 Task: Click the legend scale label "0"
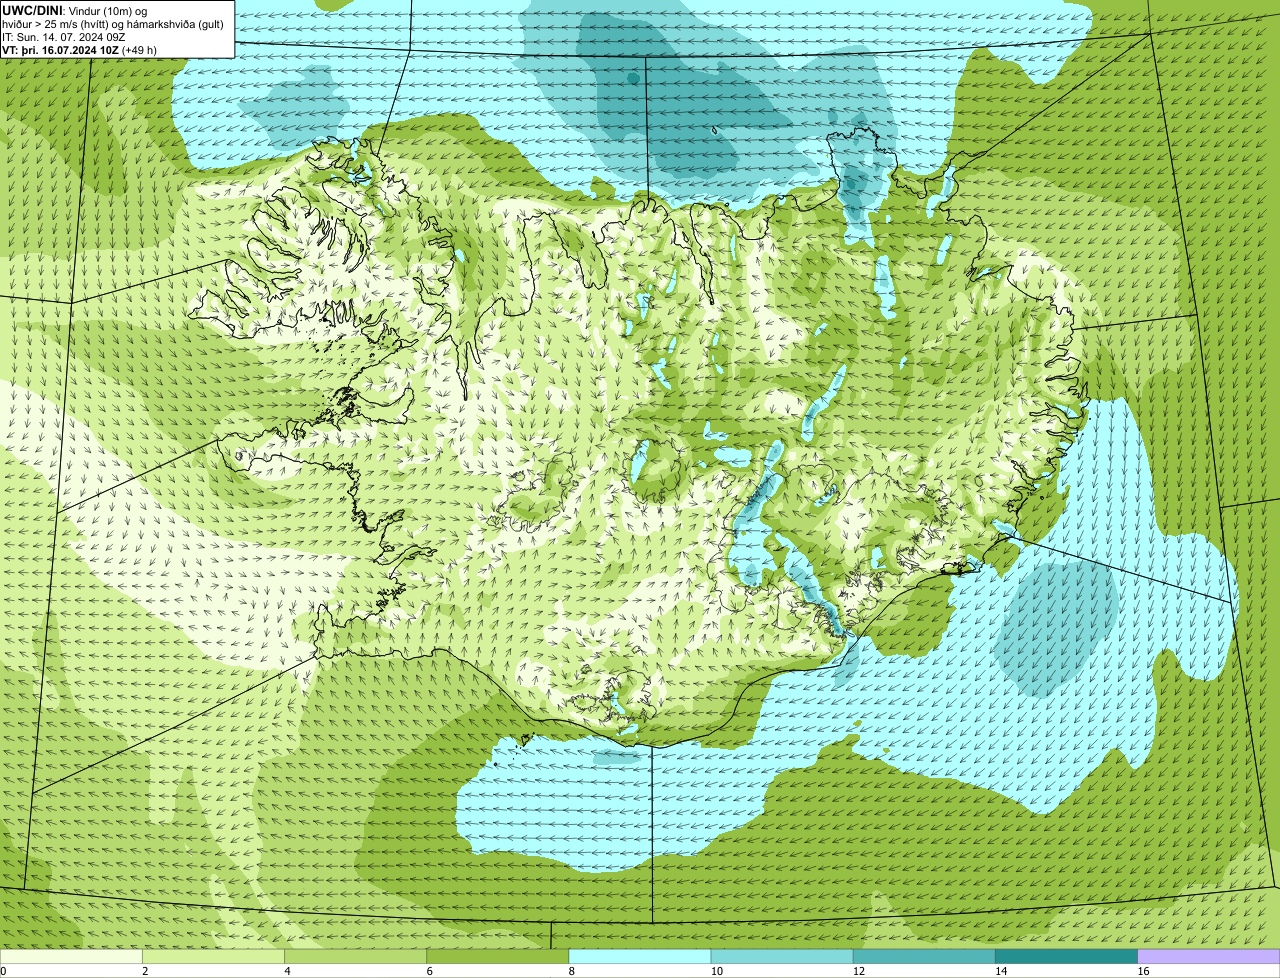coord(4,971)
